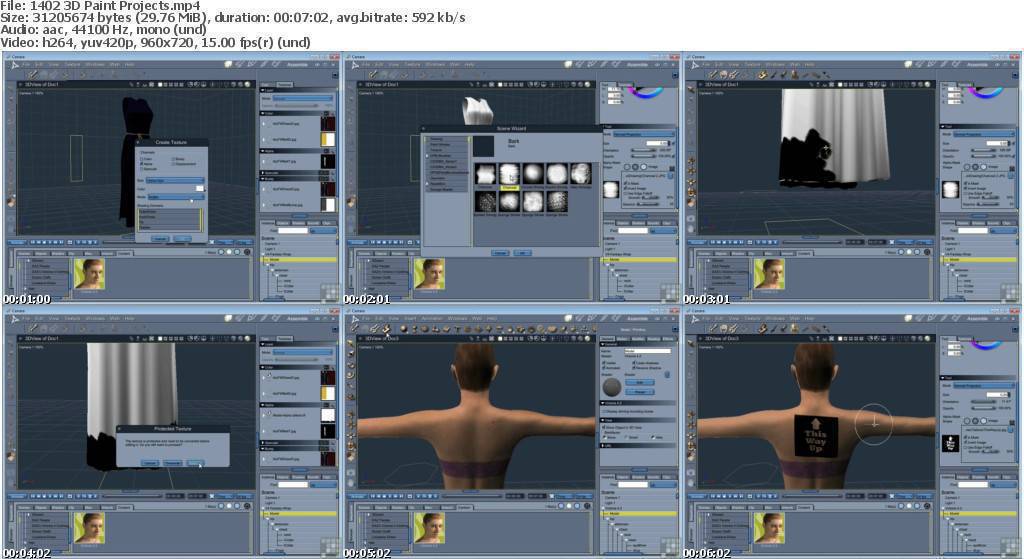Toggle Visible checkbox in 00:05:02 frame General tab
Viewport: 1024px width, 559px height.
(x=603, y=363)
